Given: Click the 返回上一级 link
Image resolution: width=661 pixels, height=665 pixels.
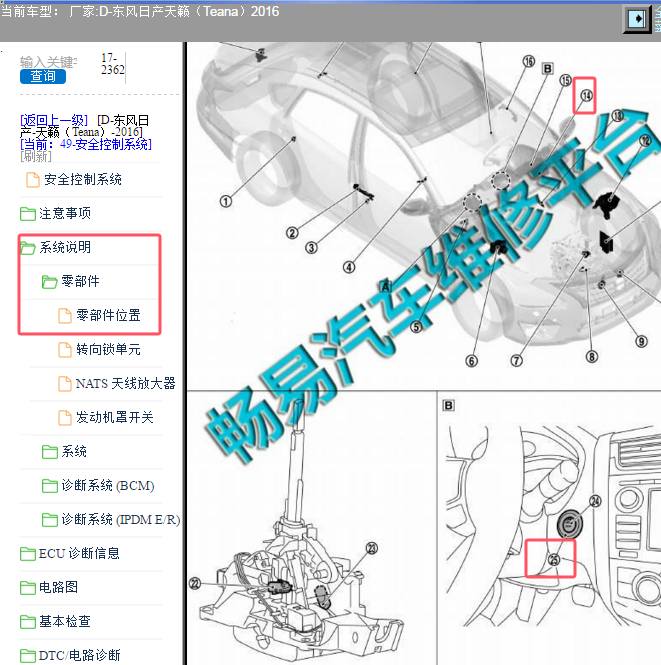Looking at the screenshot, I should tap(54, 120).
